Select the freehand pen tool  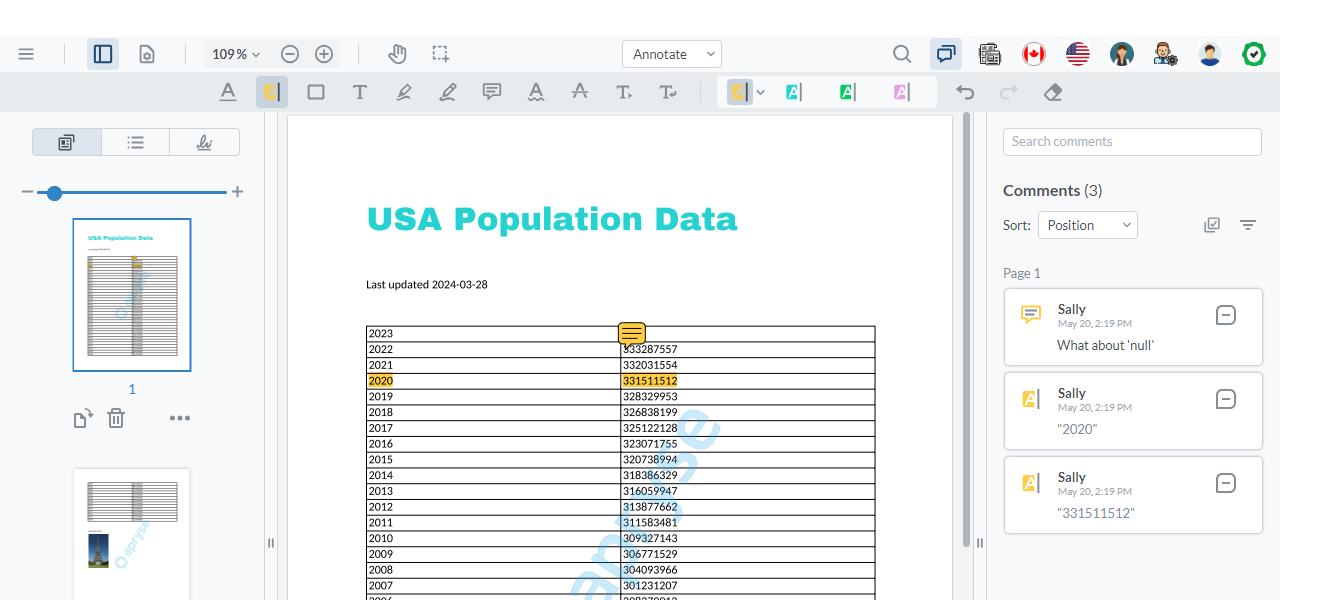point(448,92)
